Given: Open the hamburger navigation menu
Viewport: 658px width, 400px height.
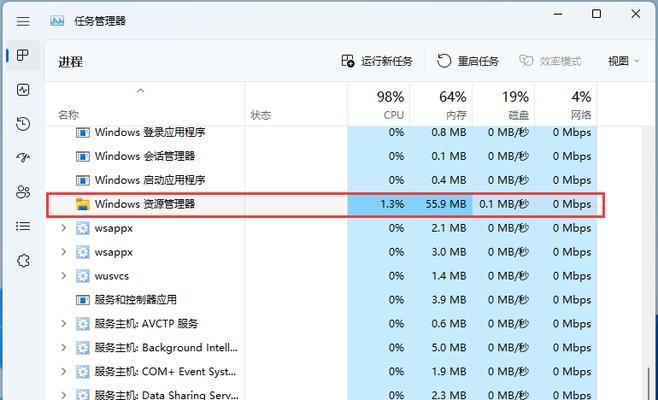Looking at the screenshot, I should point(23,21).
